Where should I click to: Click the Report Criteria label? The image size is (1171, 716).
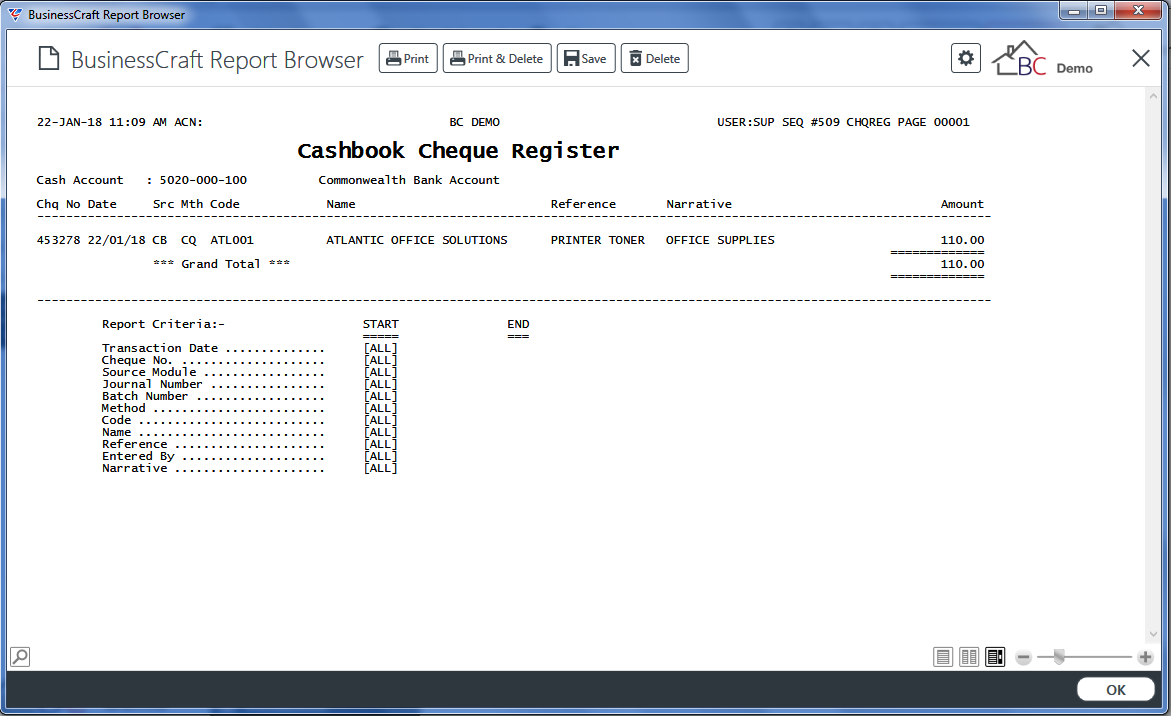click(164, 324)
